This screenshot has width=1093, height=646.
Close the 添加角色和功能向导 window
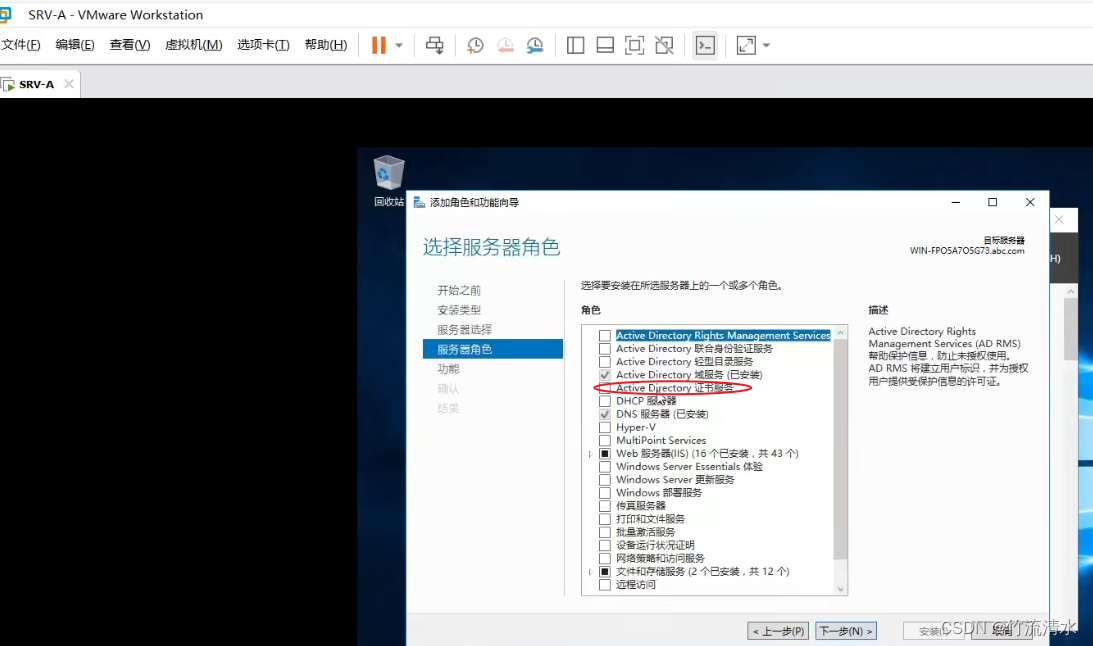1030,202
